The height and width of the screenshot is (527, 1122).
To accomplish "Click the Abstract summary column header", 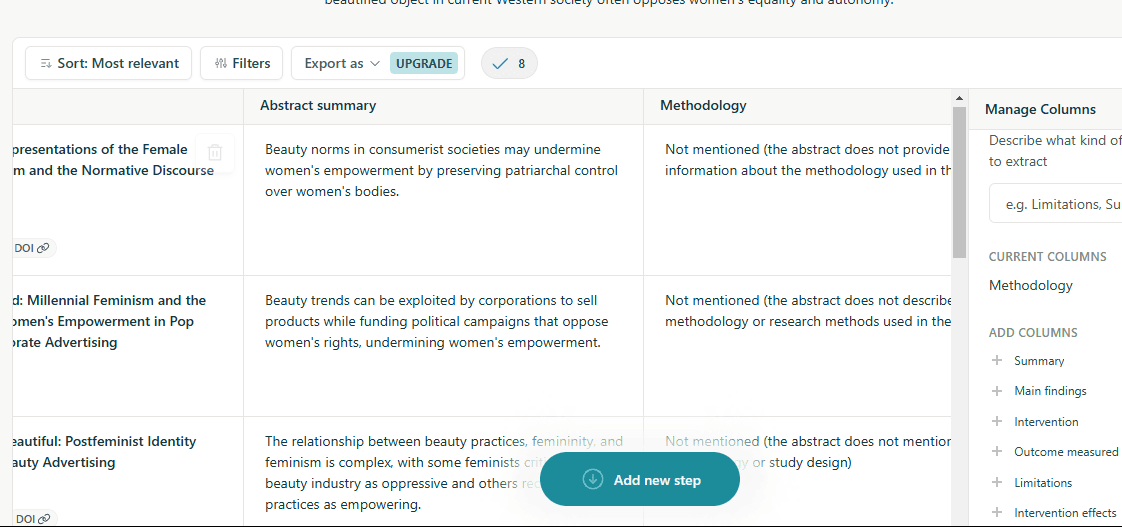I will pos(318,105).
